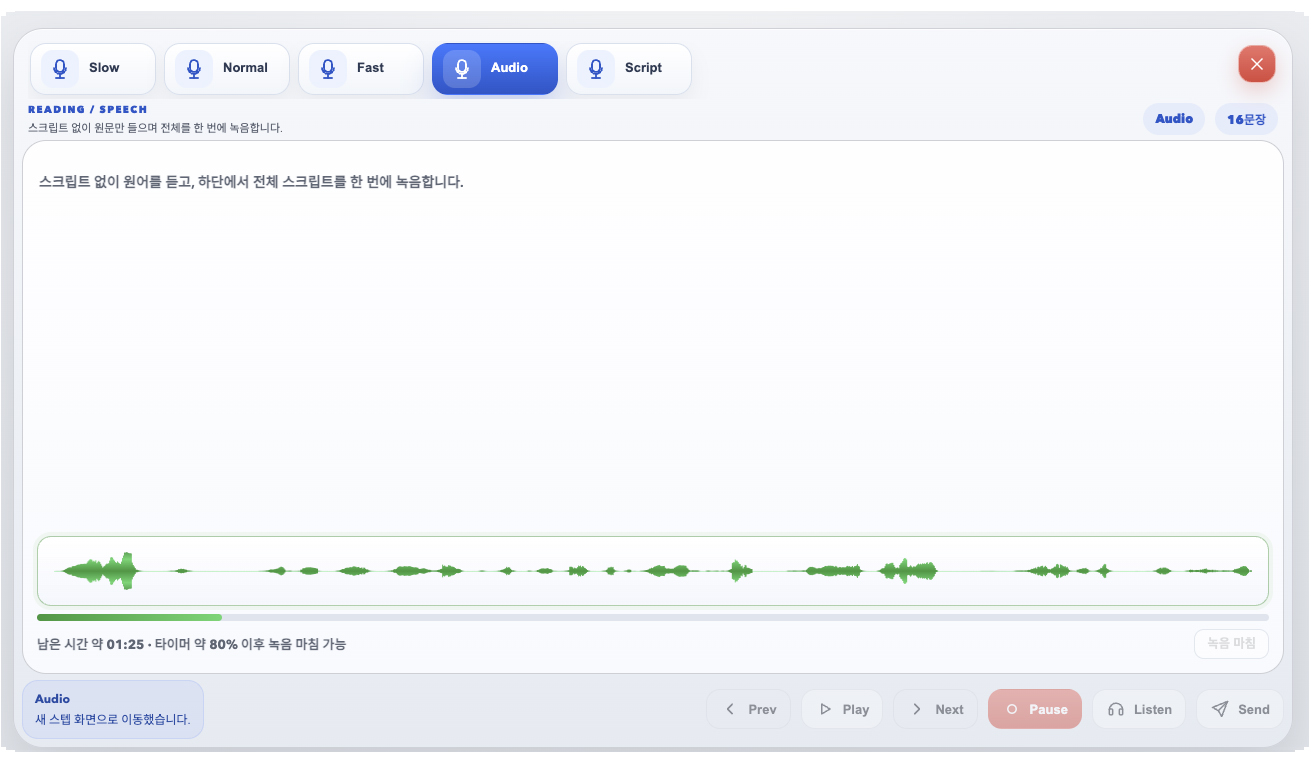Click the microphone icon on Audio tab

pyautogui.click(x=462, y=69)
